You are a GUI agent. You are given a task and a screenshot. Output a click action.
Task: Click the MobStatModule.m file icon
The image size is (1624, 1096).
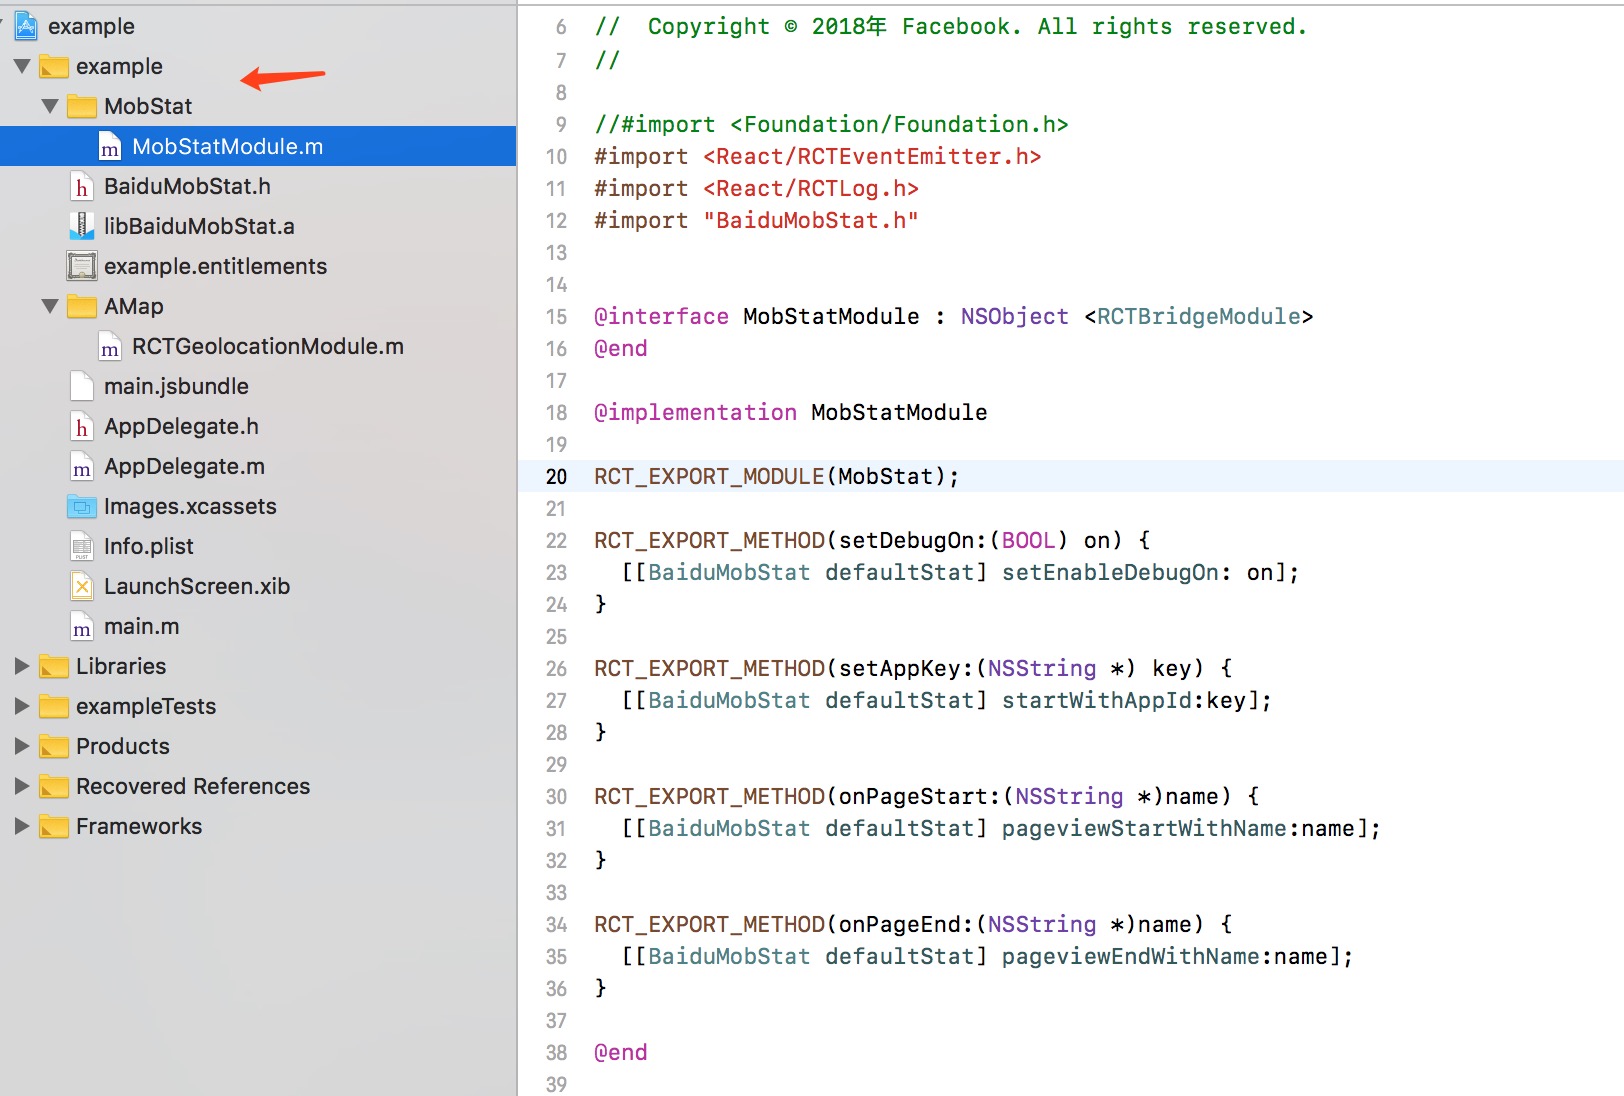(110, 147)
